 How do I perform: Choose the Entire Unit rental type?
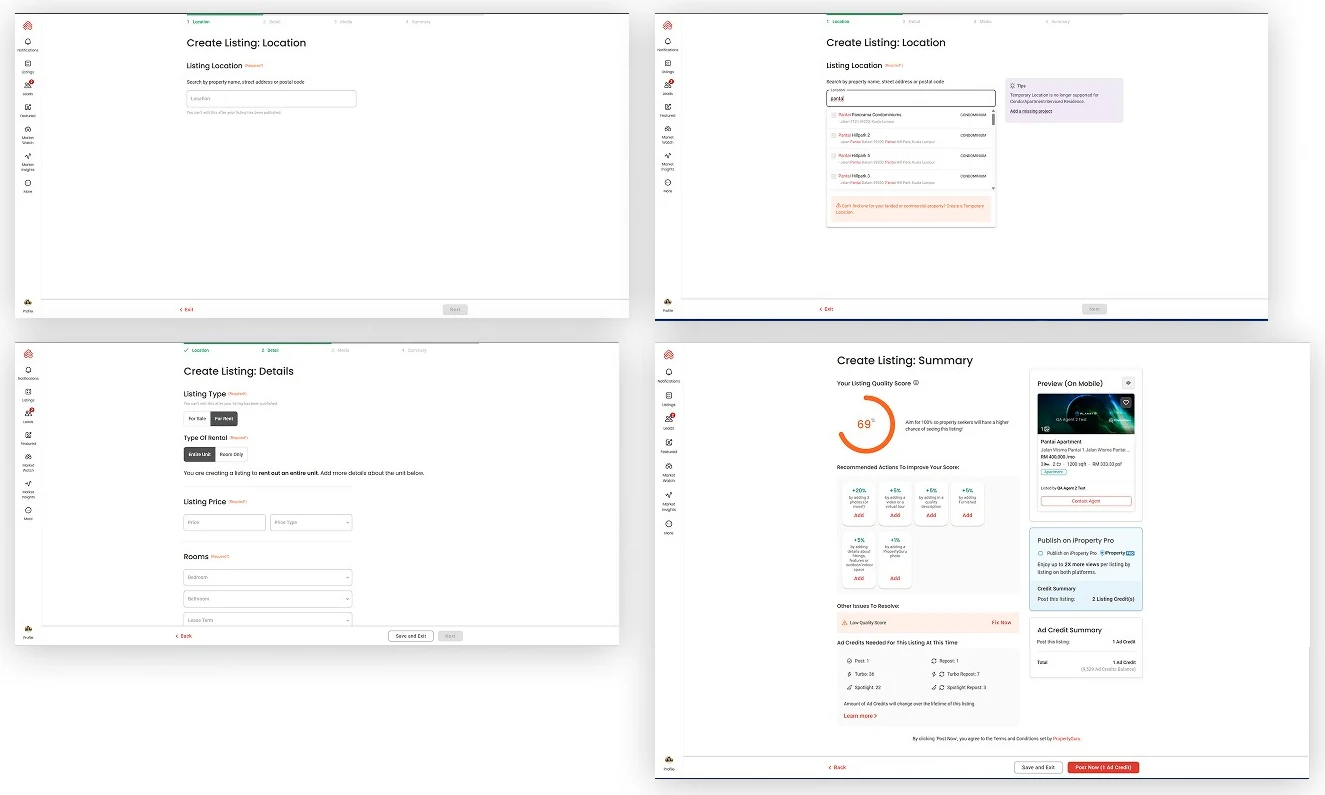(200, 454)
